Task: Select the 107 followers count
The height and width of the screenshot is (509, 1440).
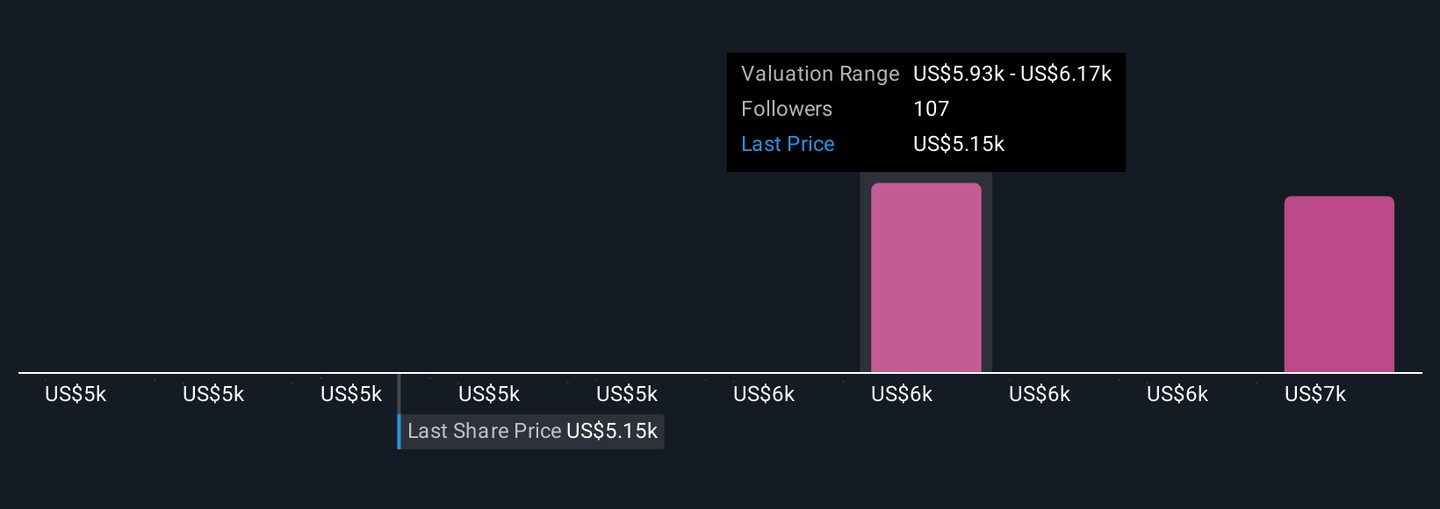Action: pos(931,109)
